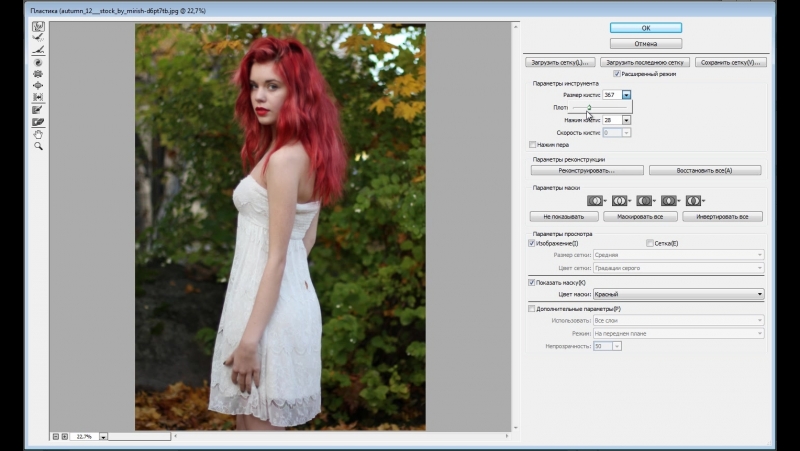Select the Hand tool

point(39,134)
